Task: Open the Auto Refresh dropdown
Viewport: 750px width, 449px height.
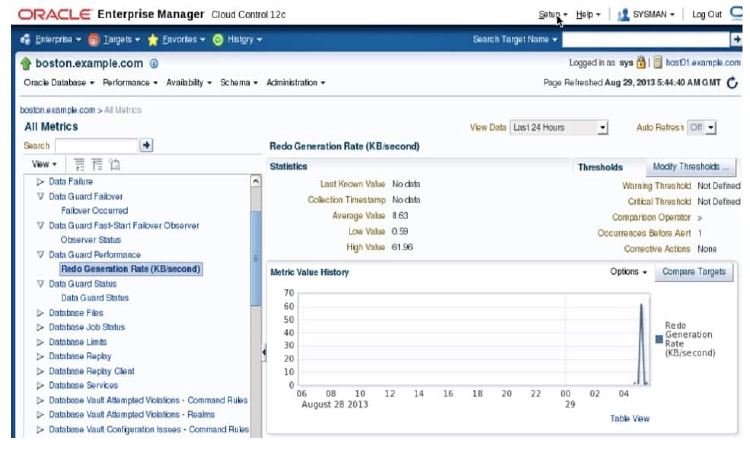Action: point(701,127)
